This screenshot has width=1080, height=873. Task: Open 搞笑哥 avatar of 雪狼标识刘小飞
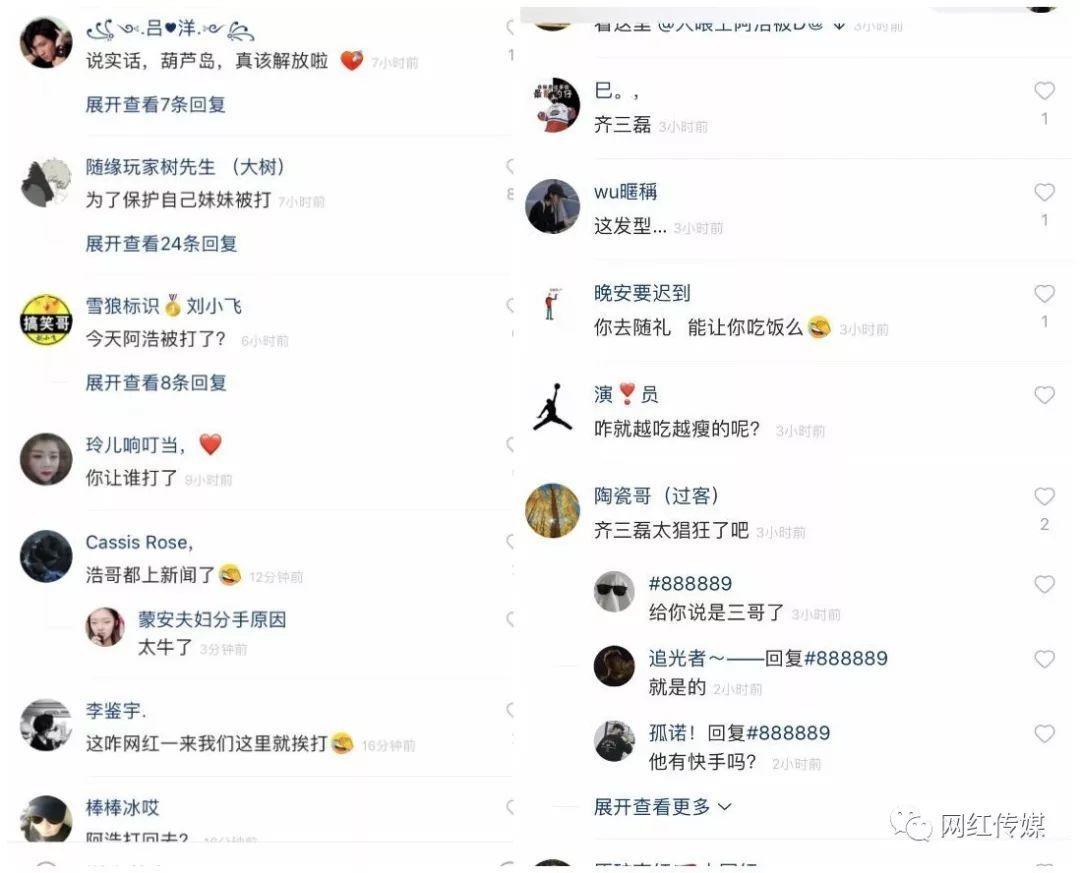pos(46,320)
